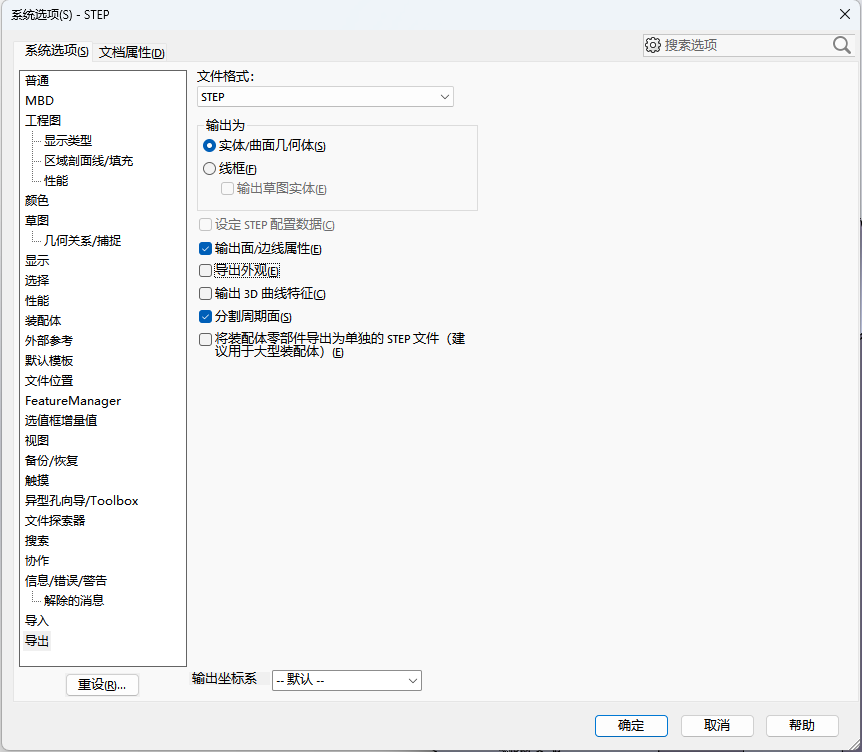The width and height of the screenshot is (862, 752).
Task: Click the 确定 button
Action: (631, 726)
